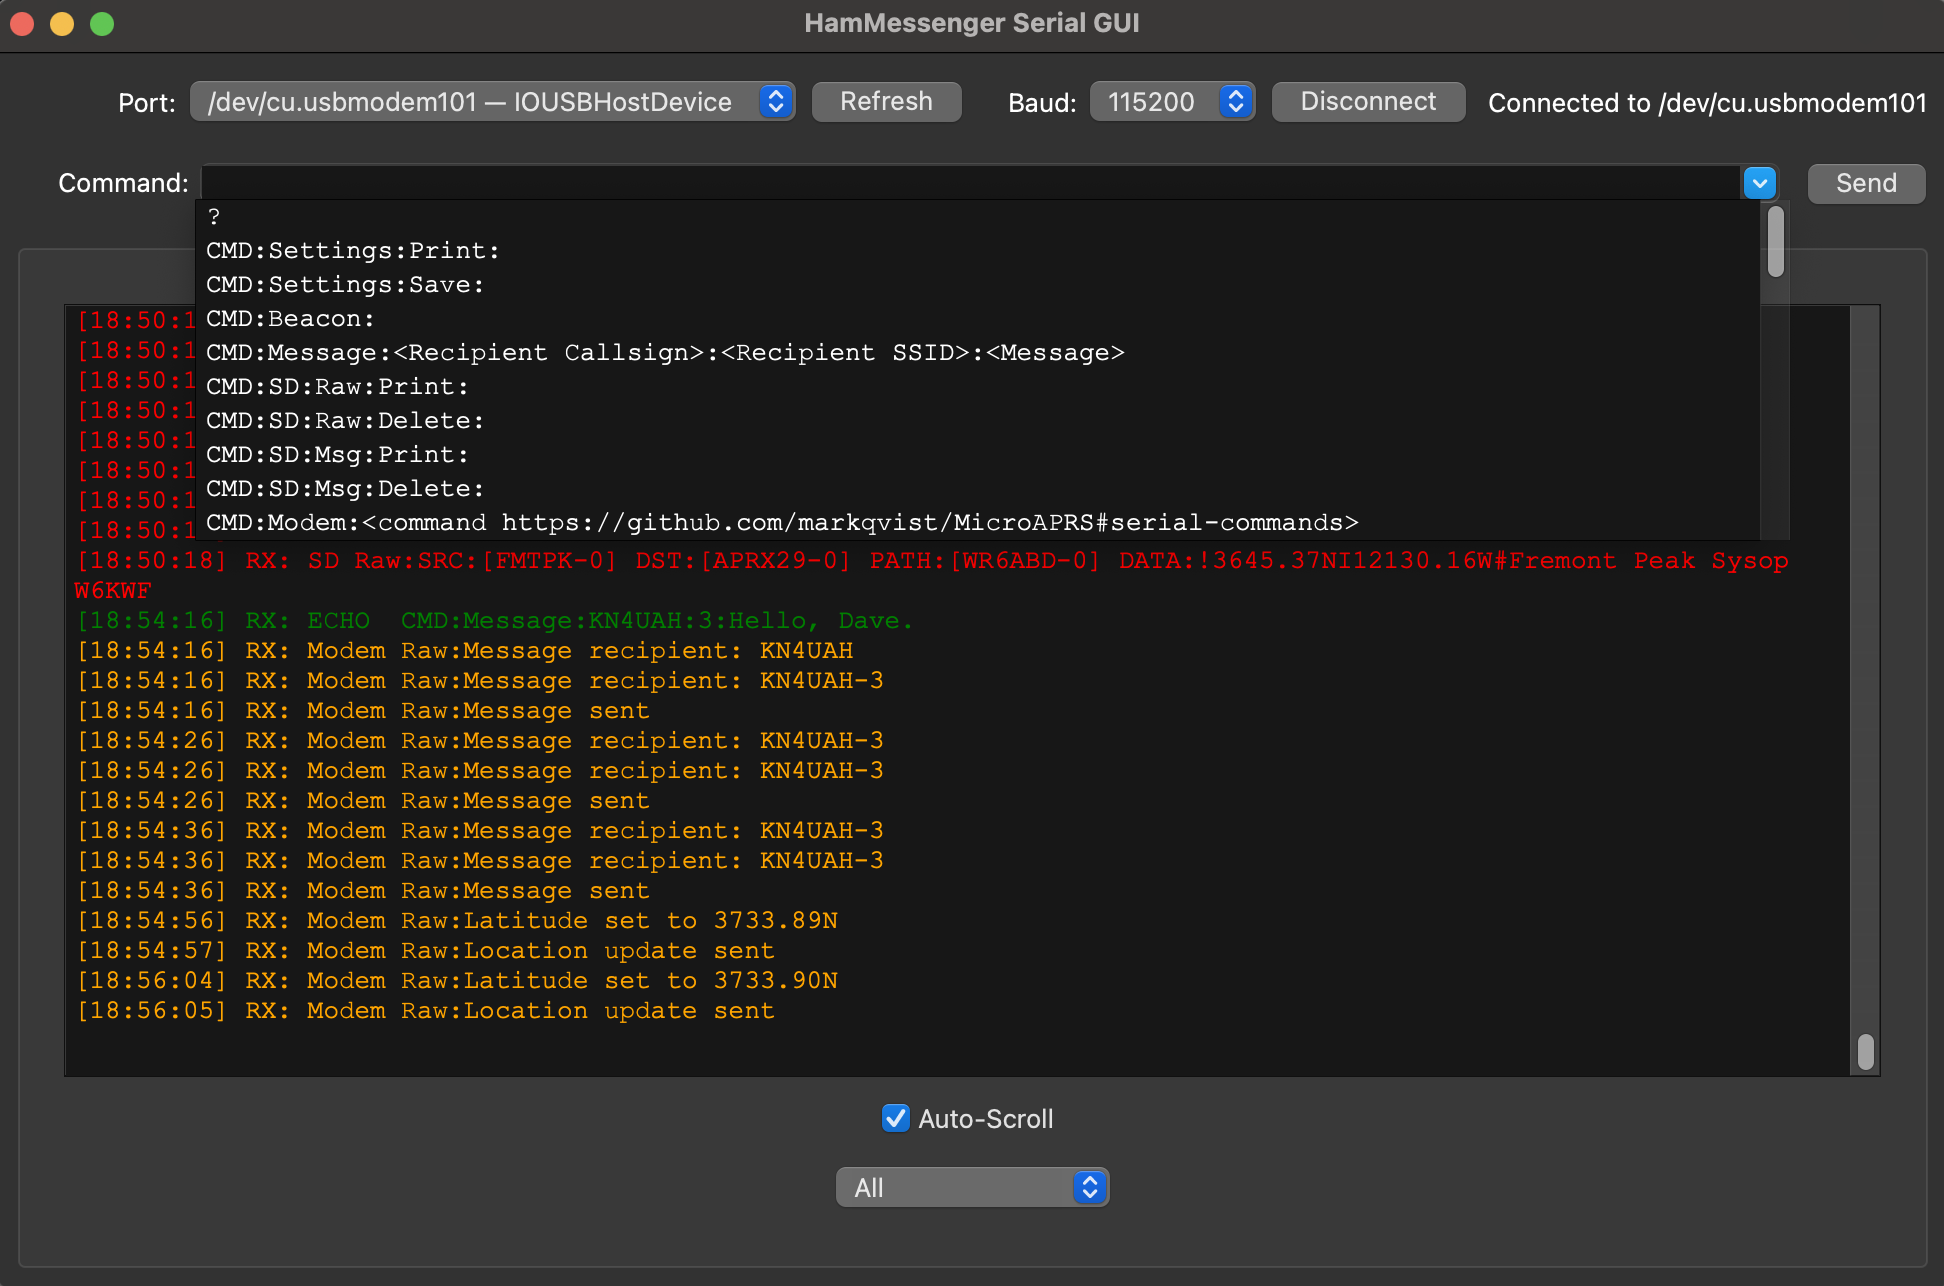Focus the Command input field

point(971,183)
